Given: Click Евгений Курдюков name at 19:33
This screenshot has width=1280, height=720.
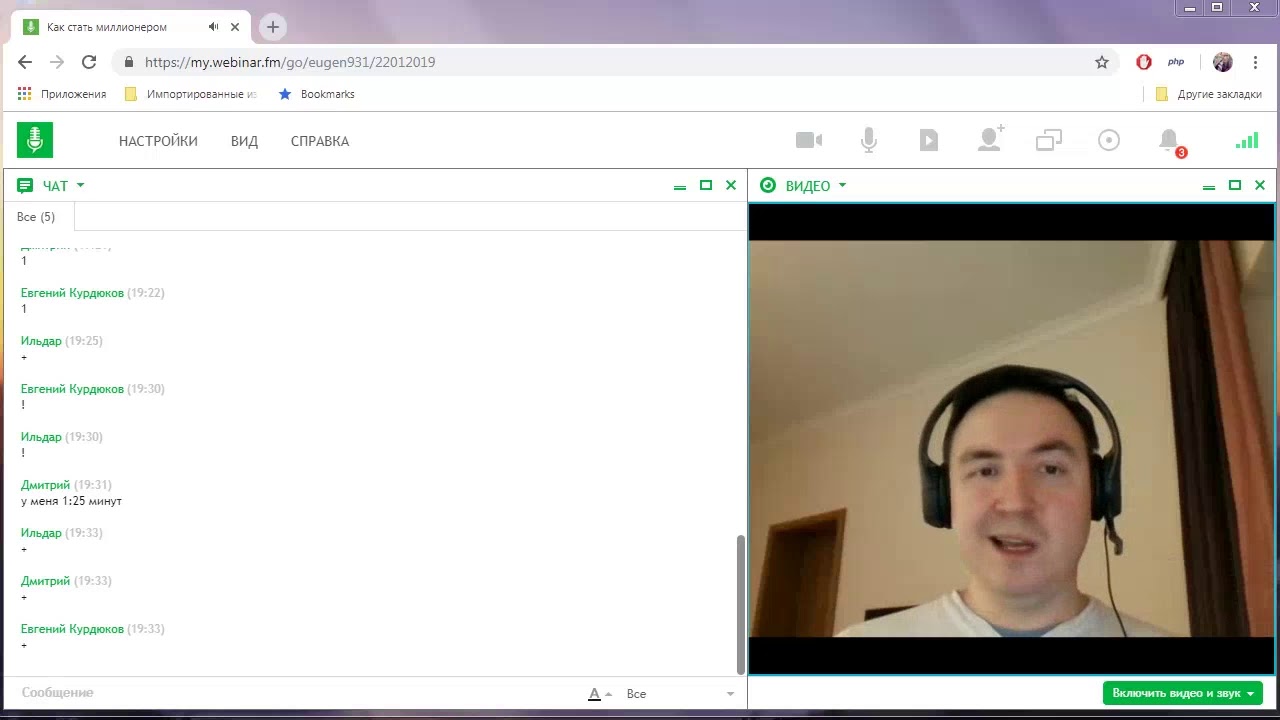Looking at the screenshot, I should (72, 629).
